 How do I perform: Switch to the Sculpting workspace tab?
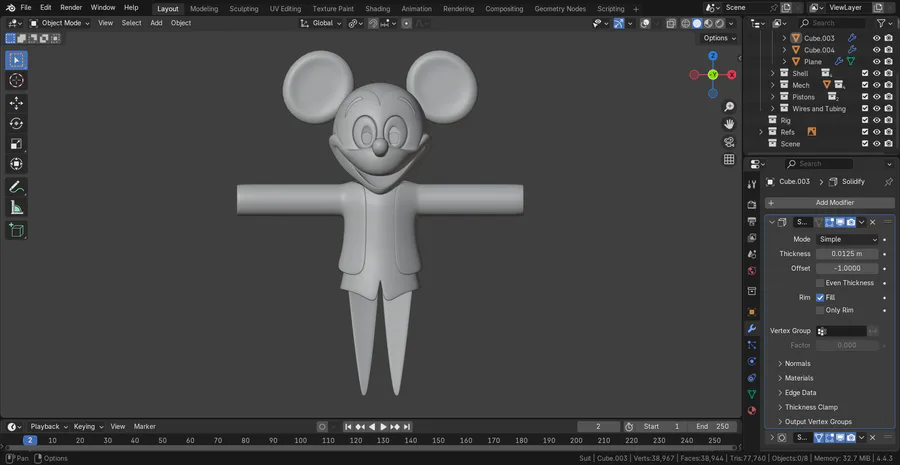[244, 9]
